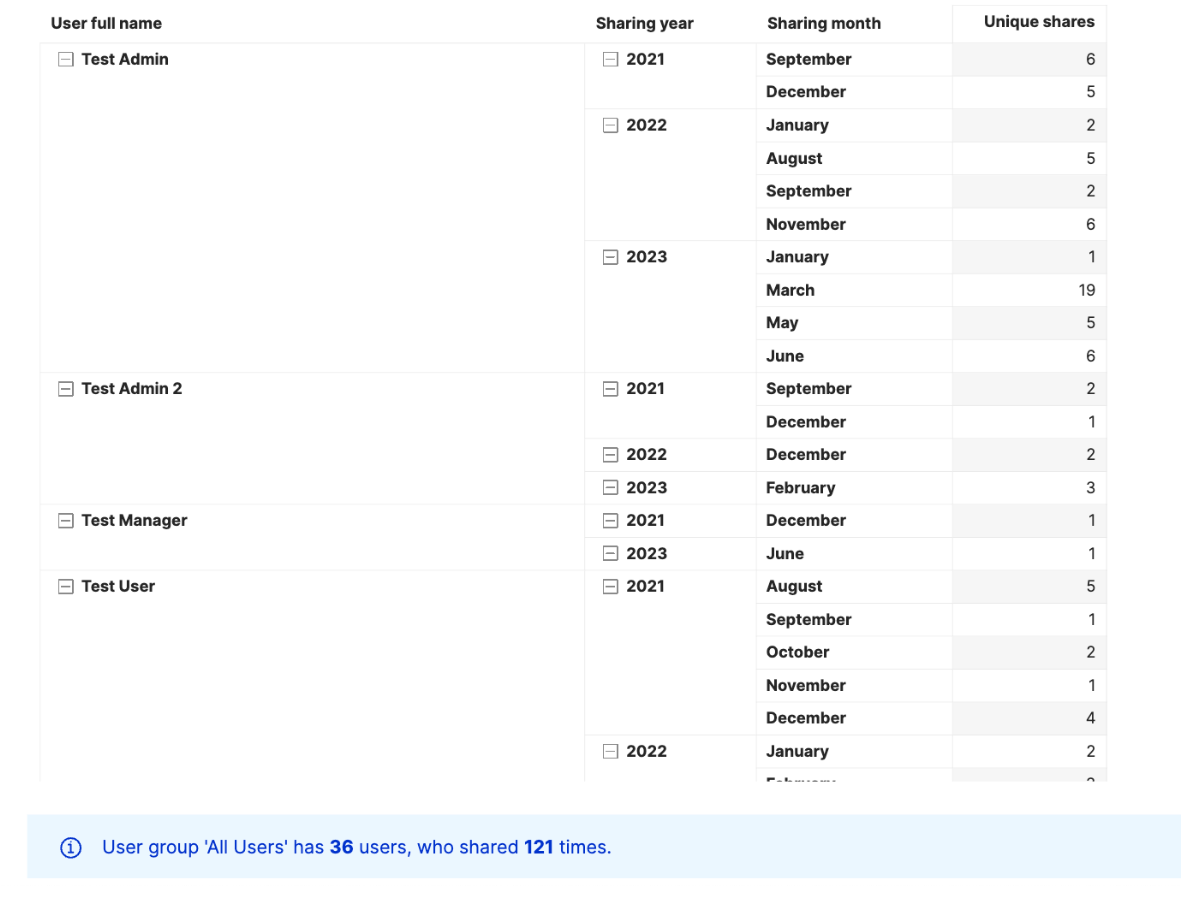Collapse year 2022 under Test User
The width and height of the screenshot is (1204, 906).
pos(611,752)
